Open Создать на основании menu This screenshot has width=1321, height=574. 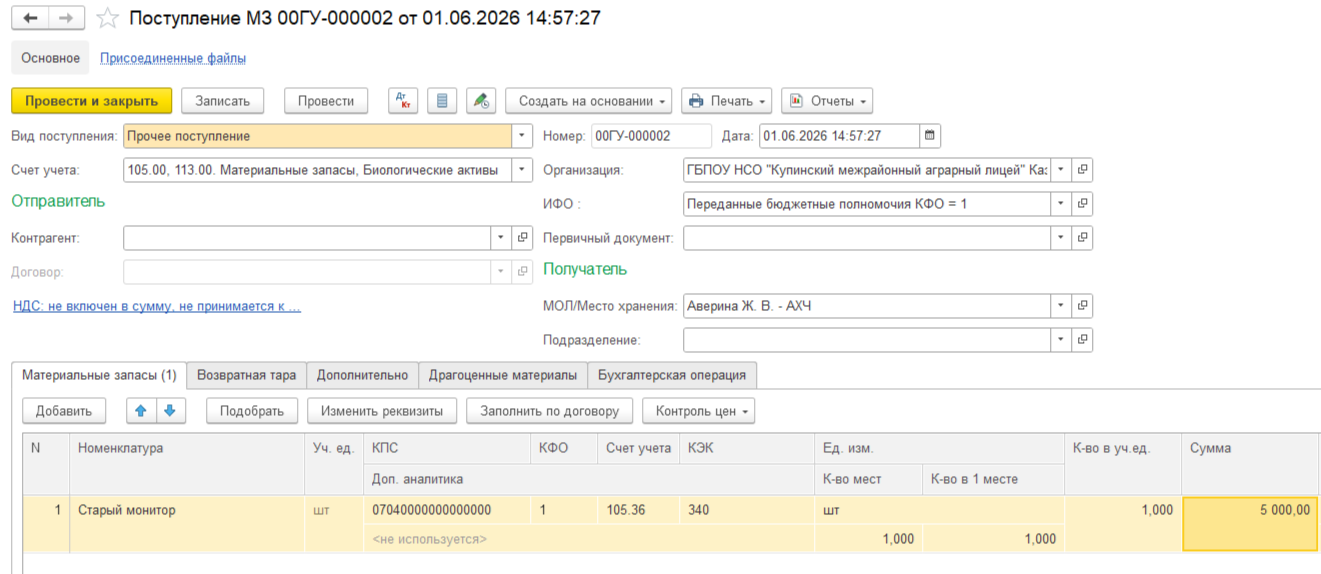tap(589, 101)
